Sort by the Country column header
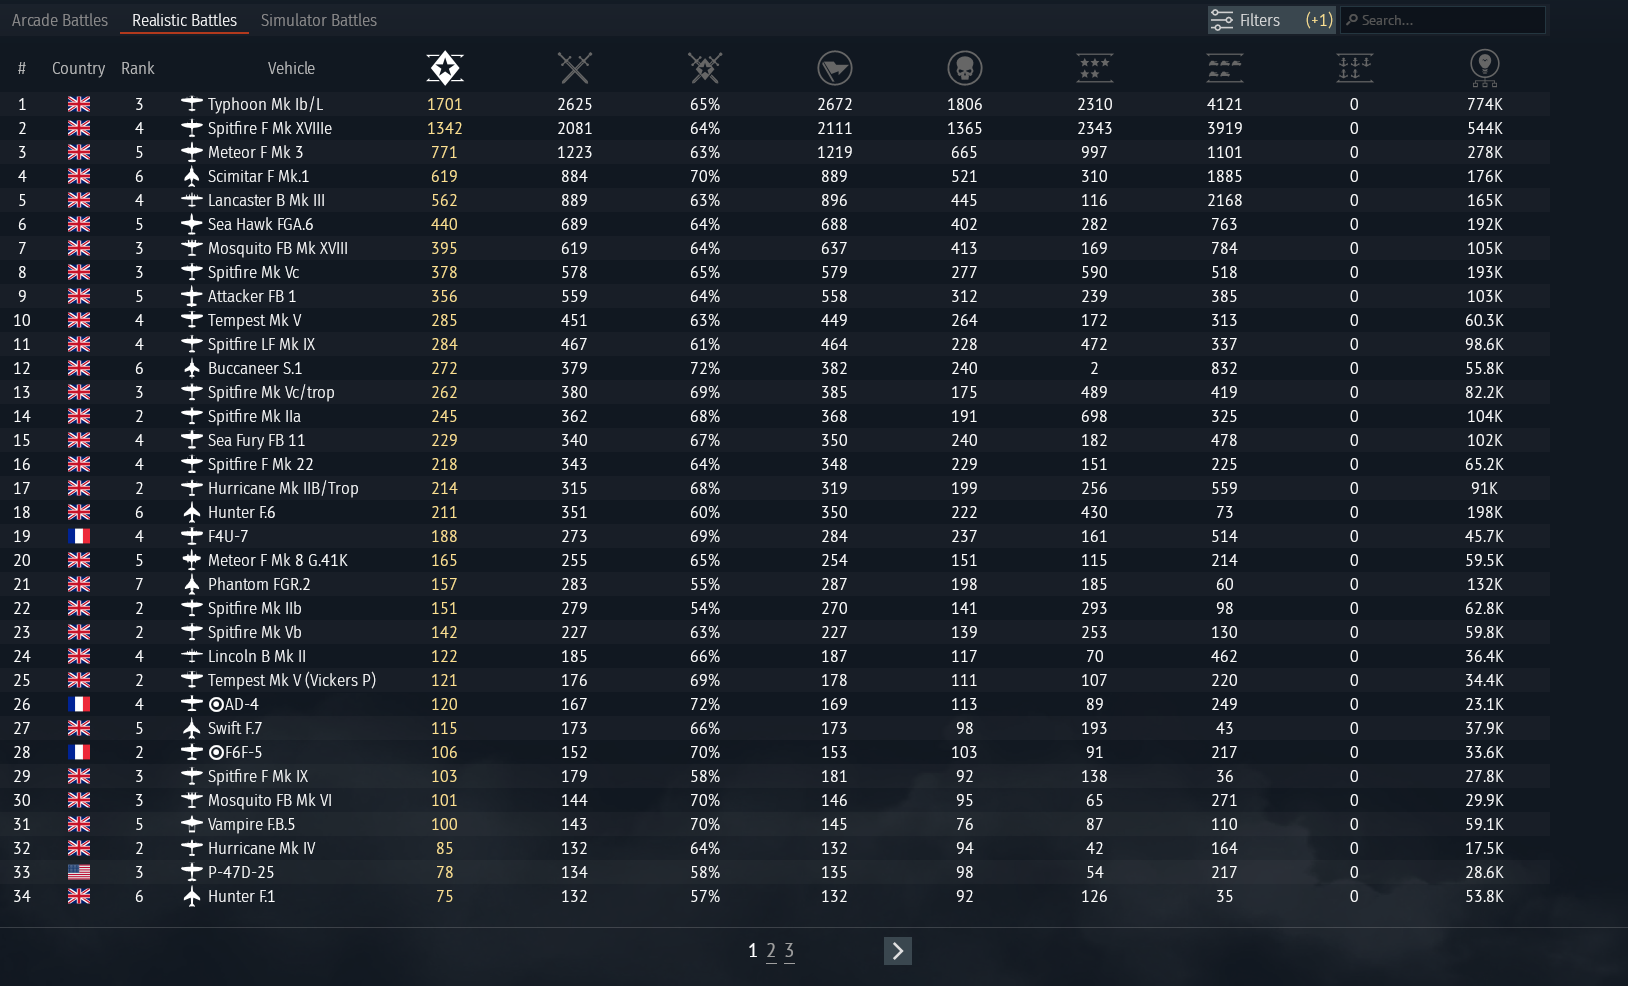 [x=78, y=68]
